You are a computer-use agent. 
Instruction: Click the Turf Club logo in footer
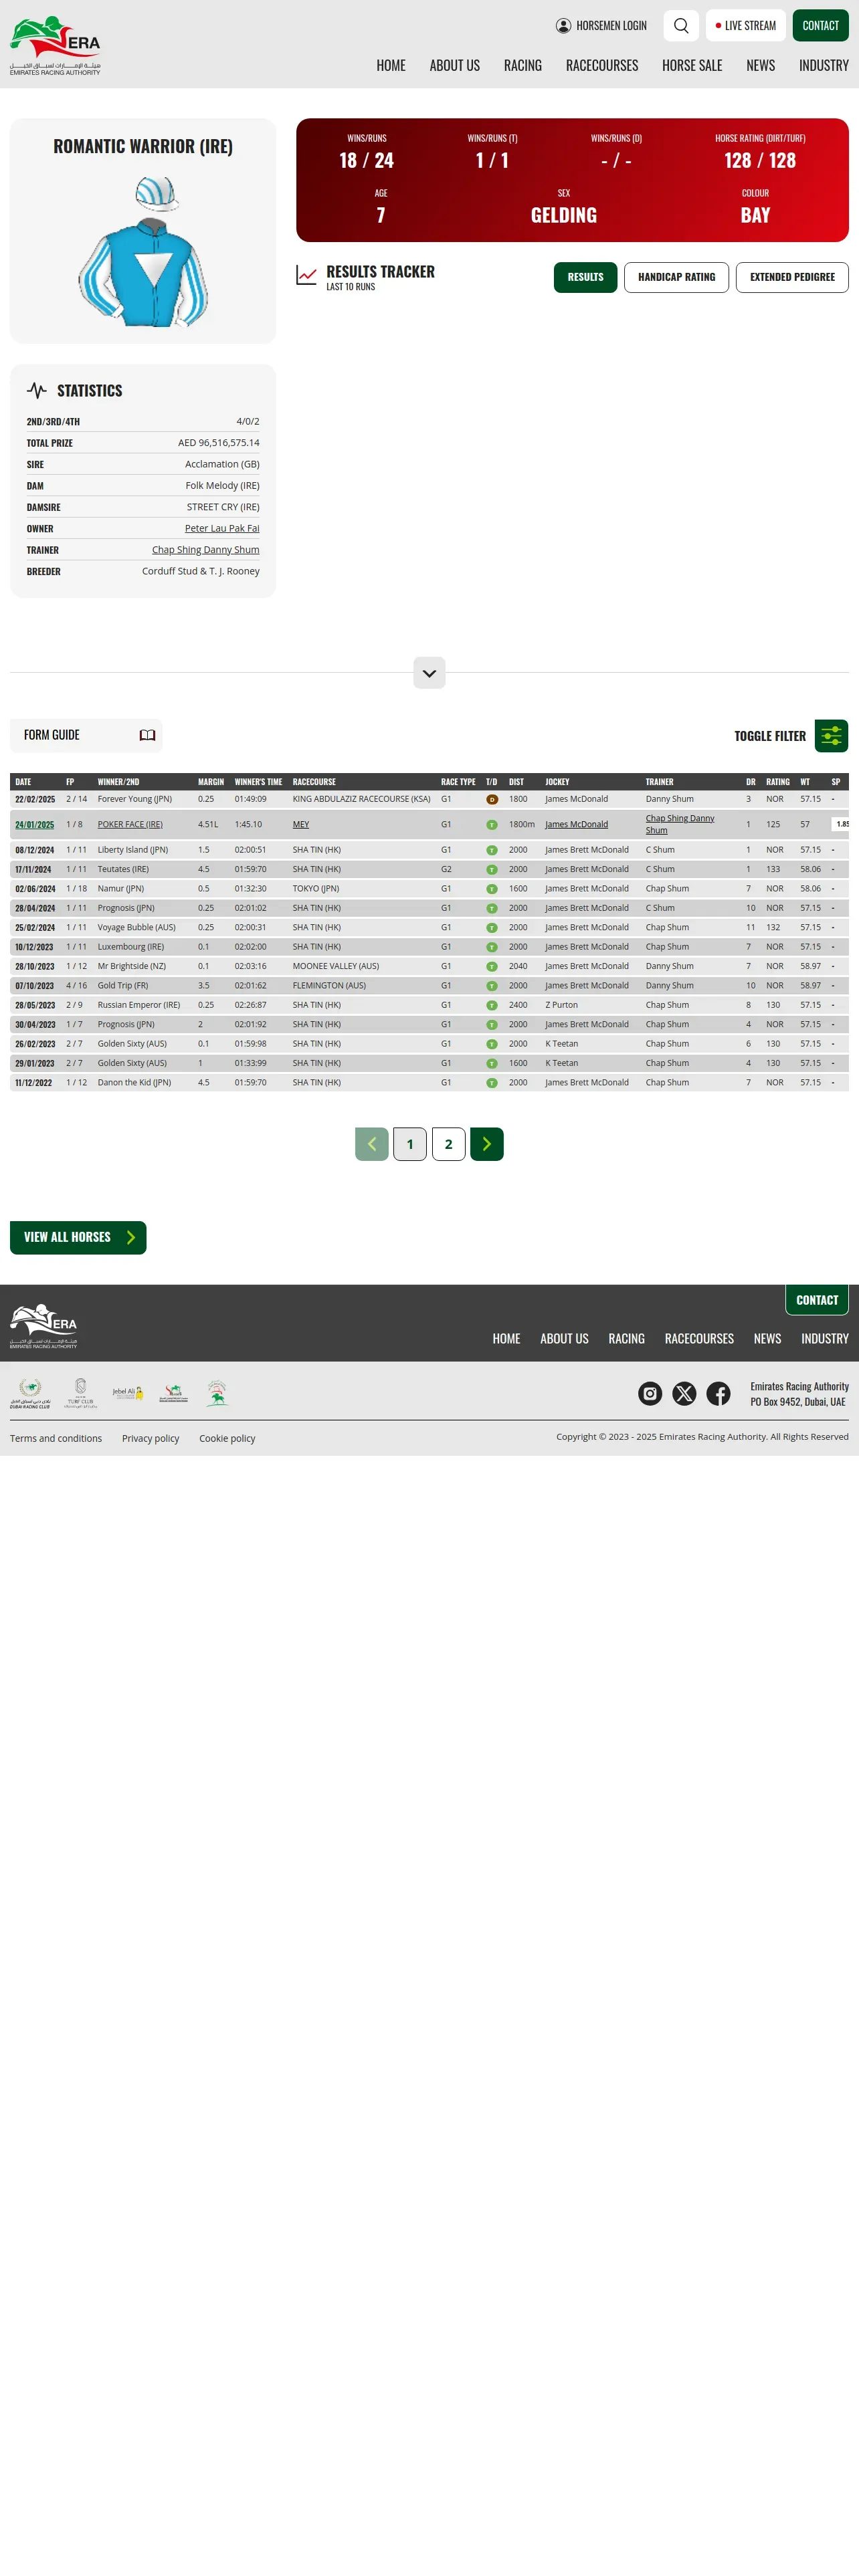[81, 1393]
